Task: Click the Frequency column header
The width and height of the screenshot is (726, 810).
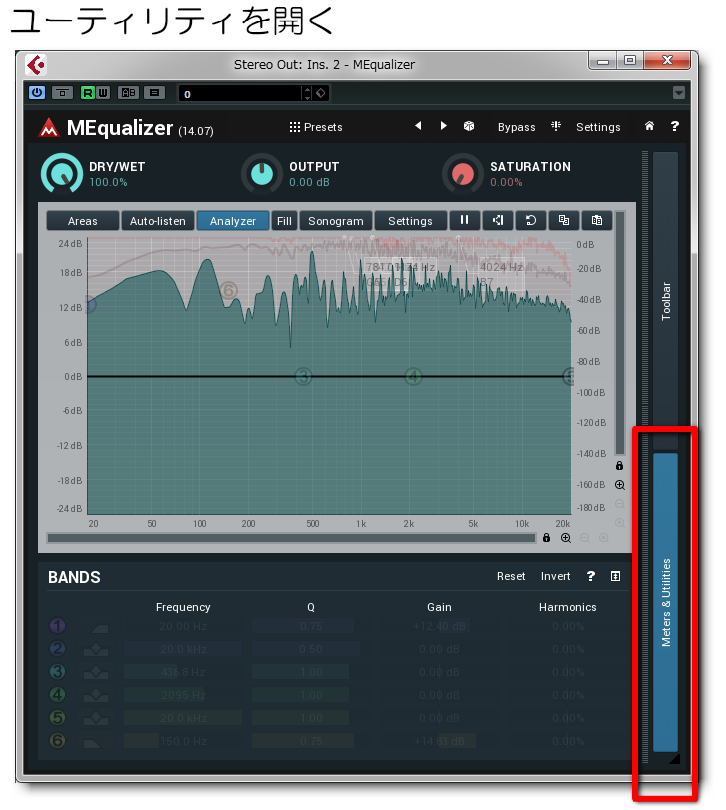Action: pos(183,607)
